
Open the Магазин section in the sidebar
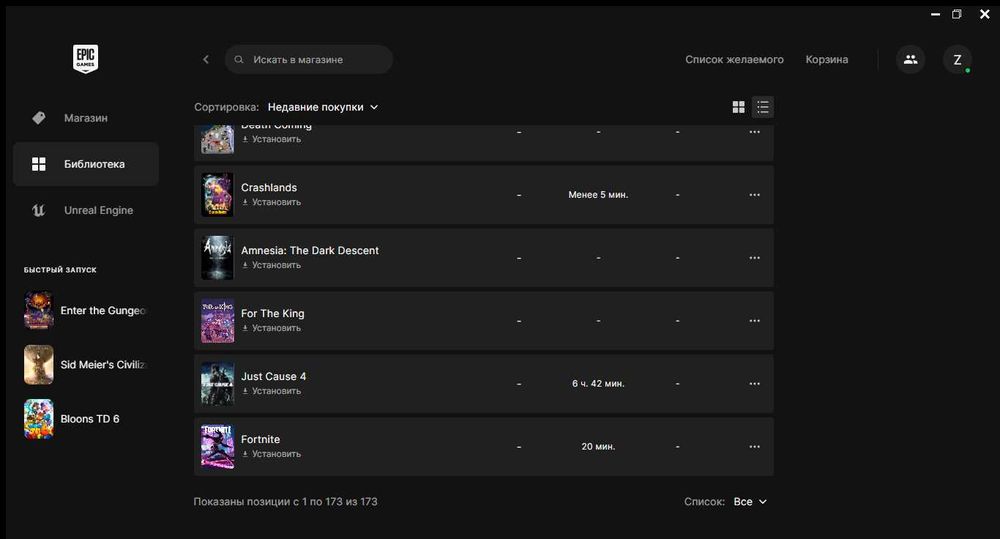(85, 118)
